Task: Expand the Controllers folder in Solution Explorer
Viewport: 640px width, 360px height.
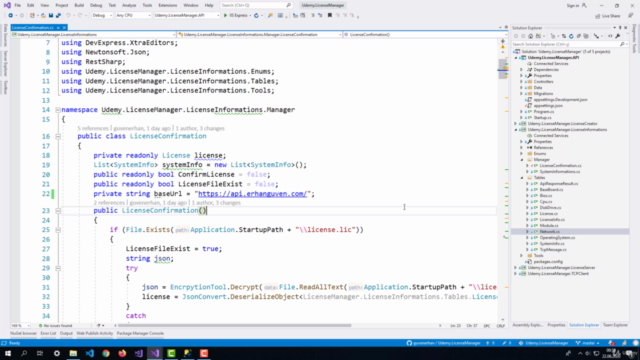Action: 521,82
